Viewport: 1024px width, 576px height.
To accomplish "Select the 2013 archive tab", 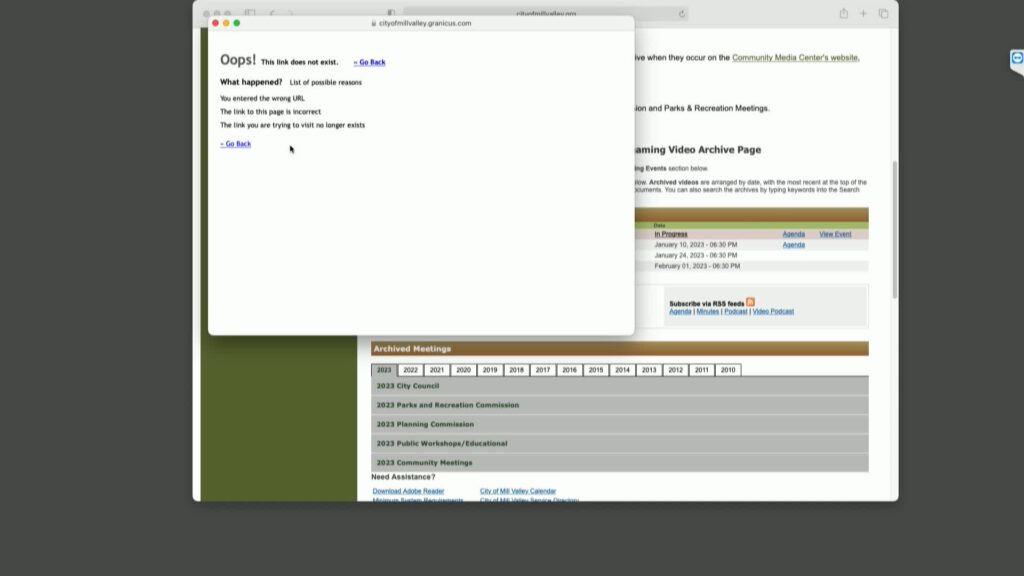I will pos(648,370).
